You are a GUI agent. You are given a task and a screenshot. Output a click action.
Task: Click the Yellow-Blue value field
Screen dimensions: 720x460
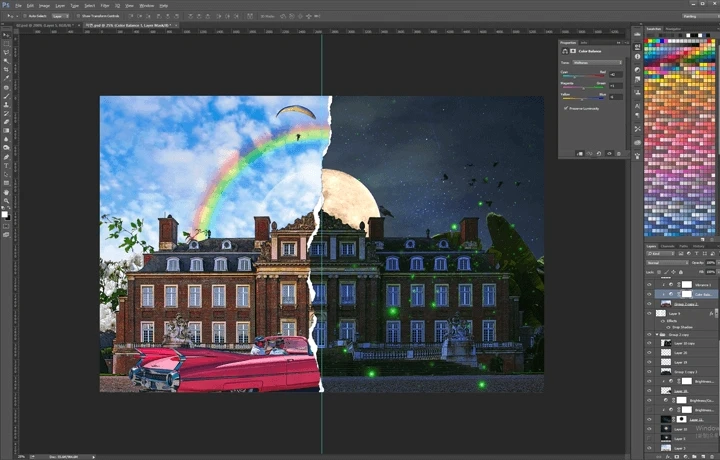coord(616,97)
